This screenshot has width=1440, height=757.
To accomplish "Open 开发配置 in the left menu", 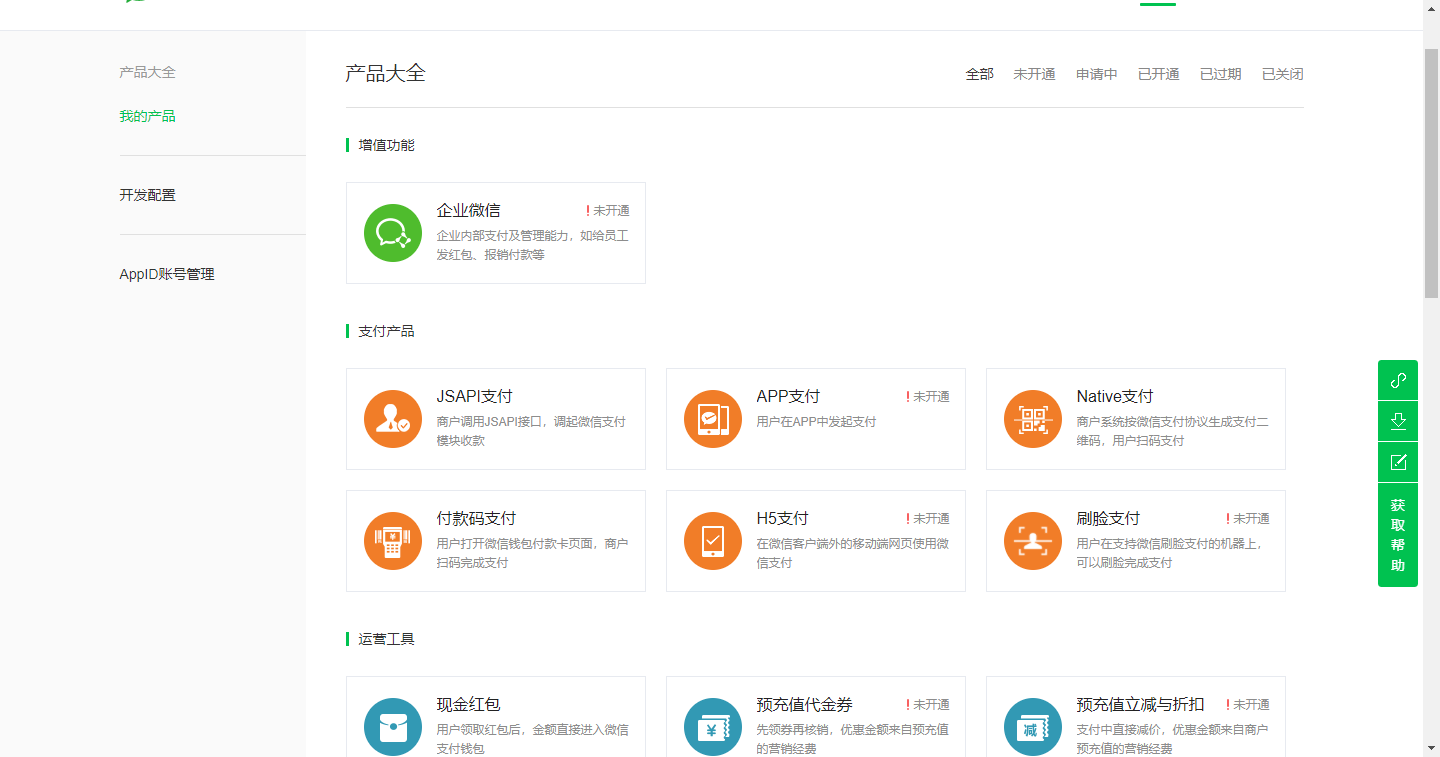I will click(x=147, y=195).
